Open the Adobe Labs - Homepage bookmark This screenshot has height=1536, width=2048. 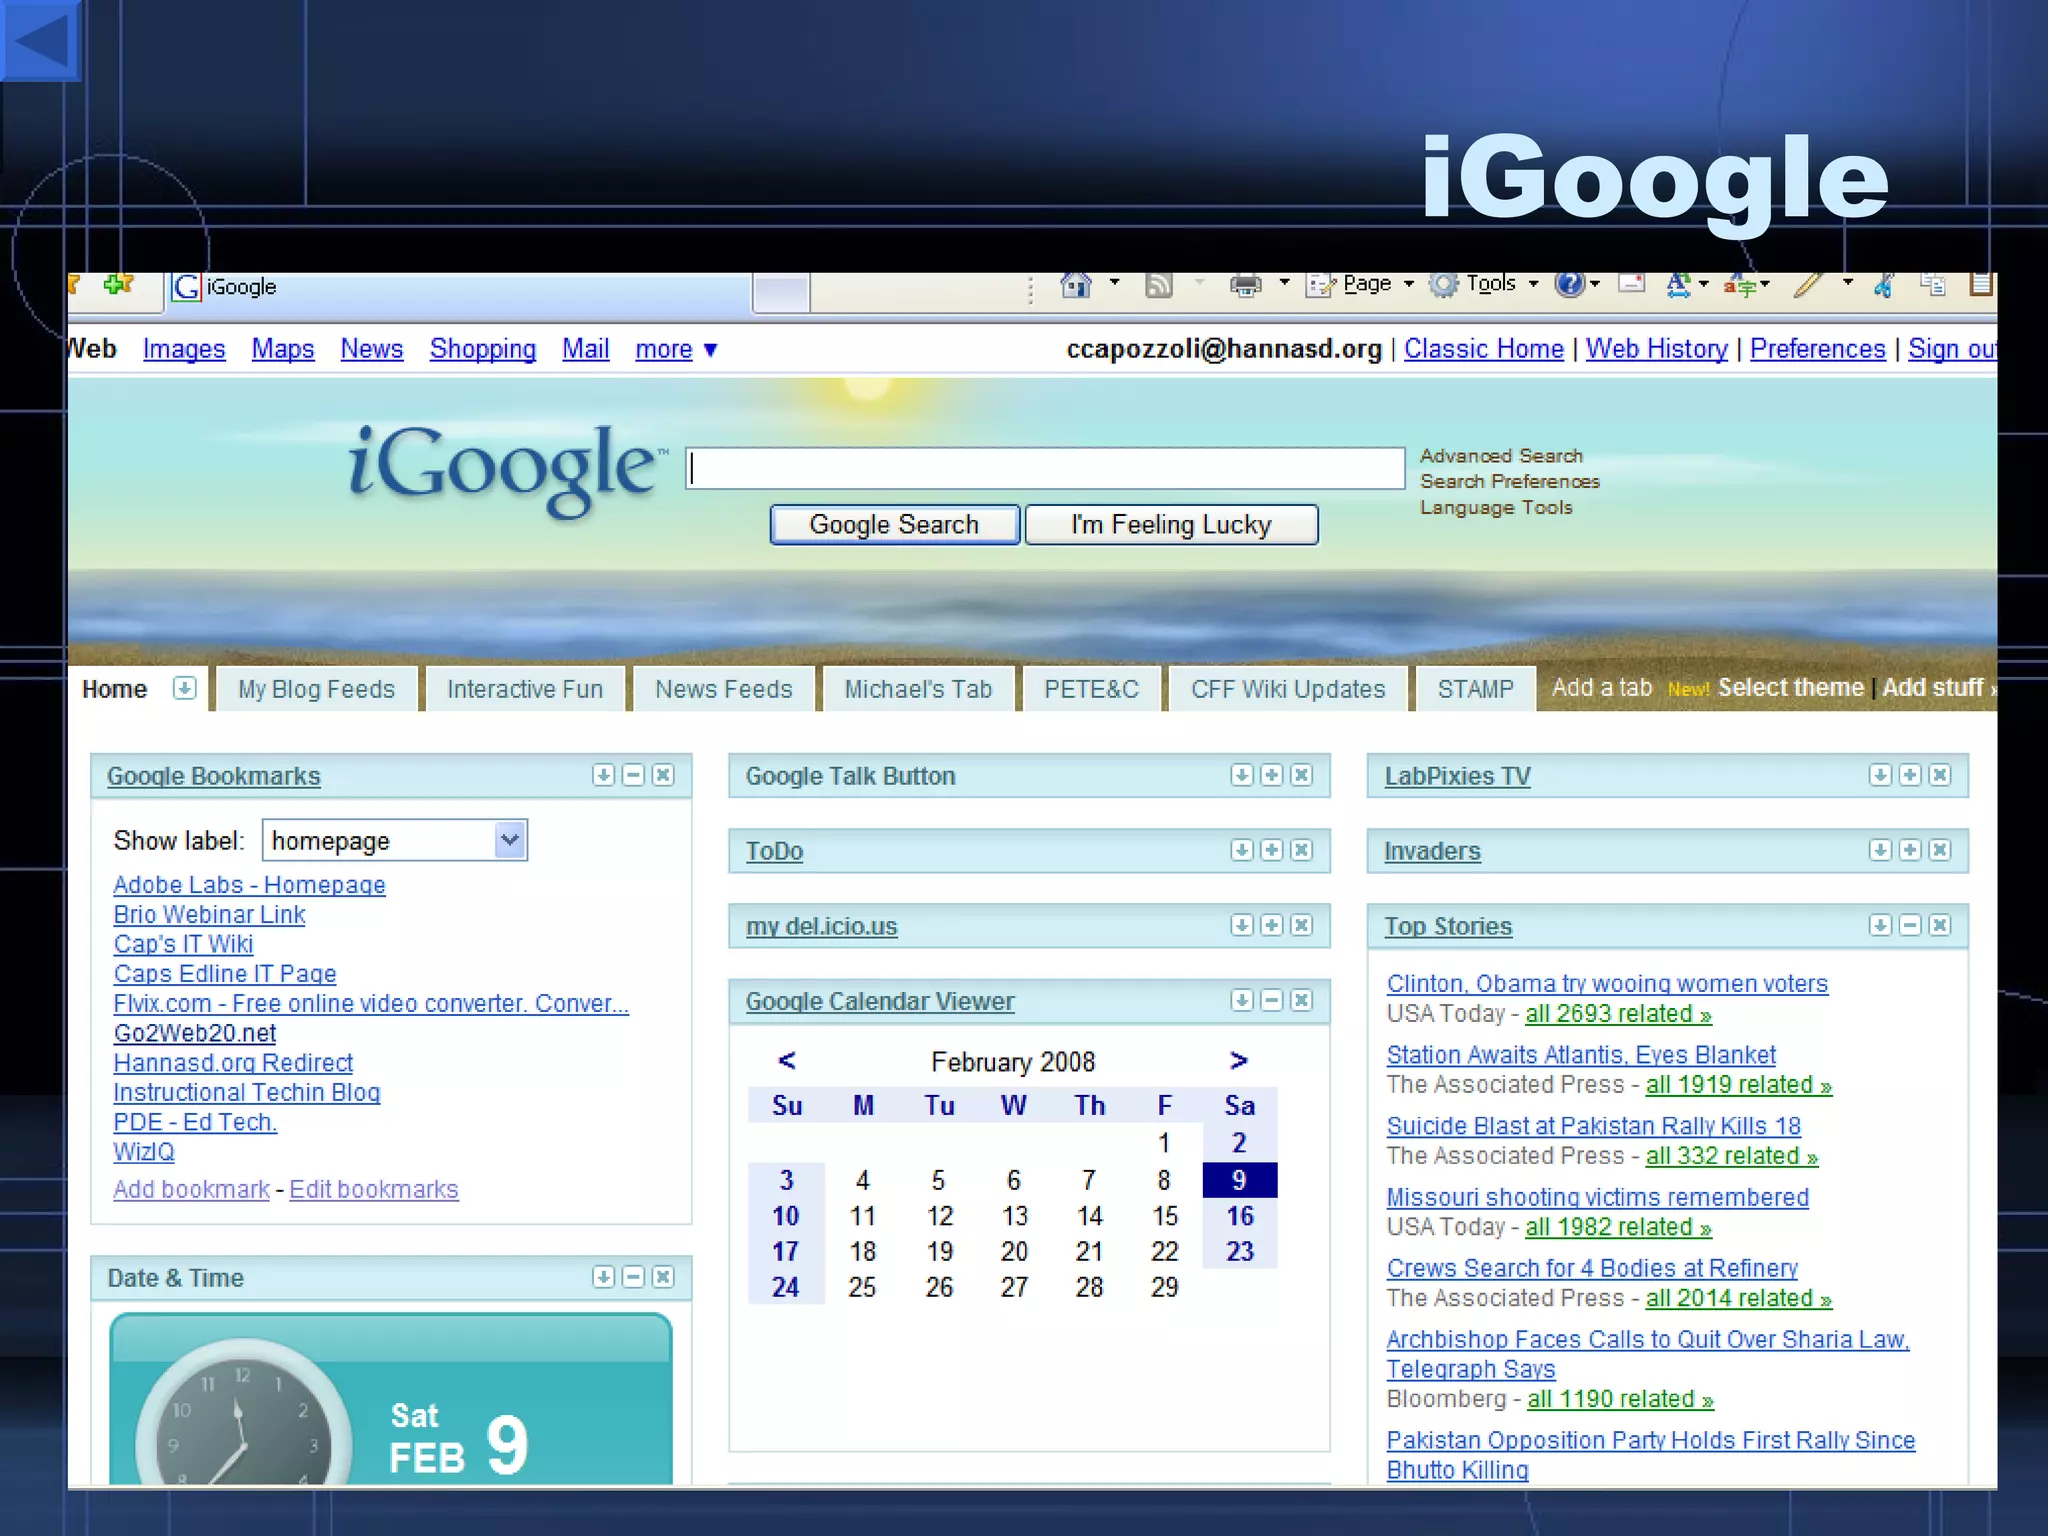(x=249, y=885)
